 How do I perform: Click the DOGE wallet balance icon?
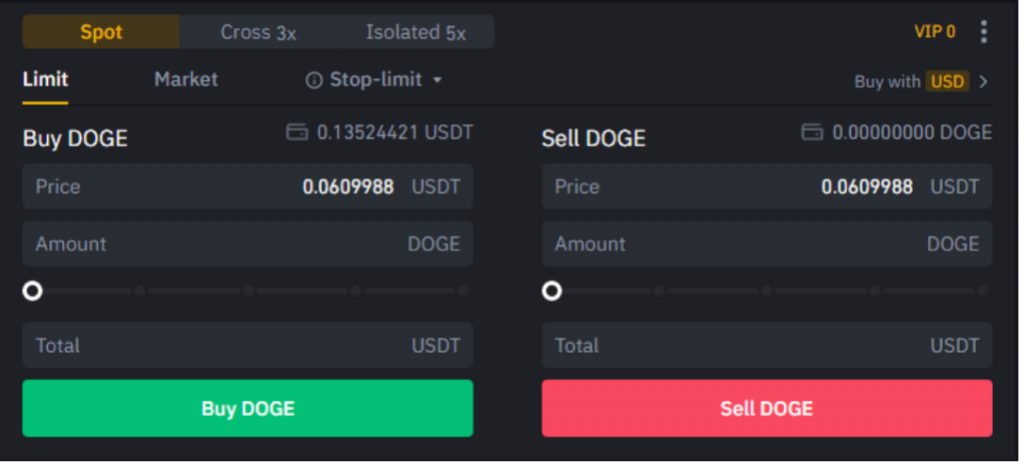pyautogui.click(x=812, y=133)
